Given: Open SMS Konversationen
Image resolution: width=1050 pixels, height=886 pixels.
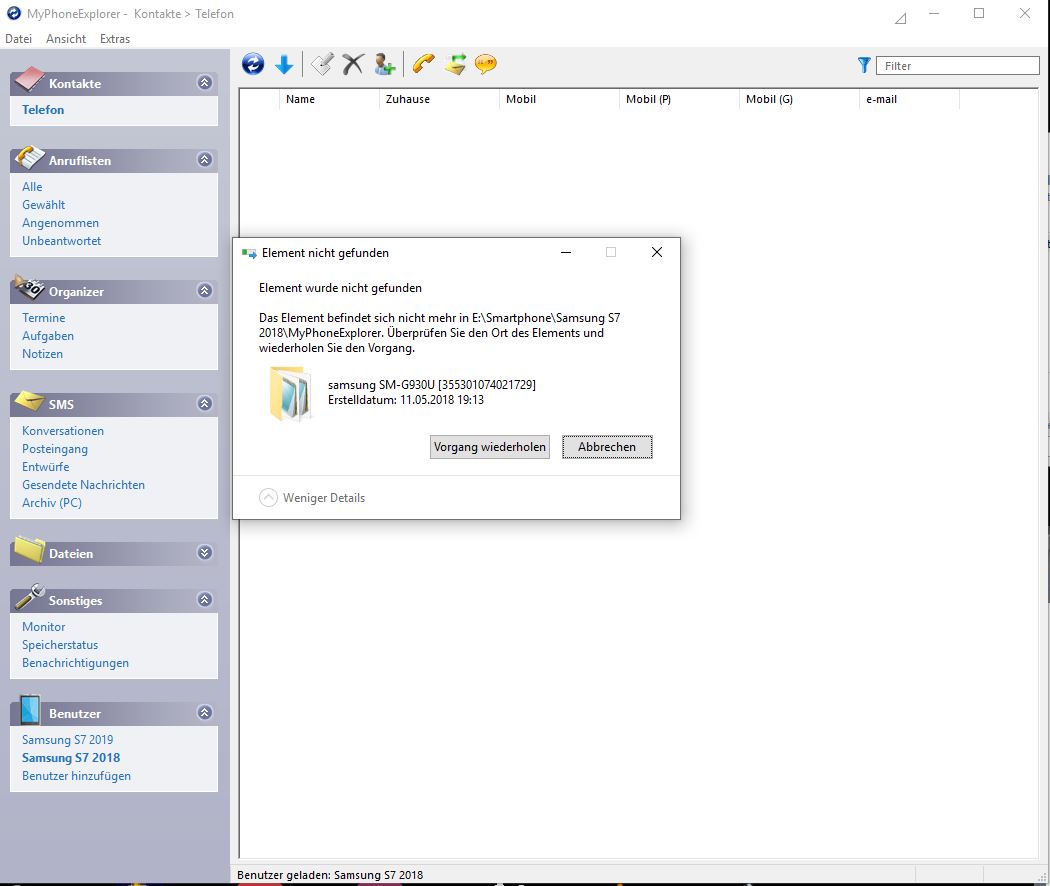Looking at the screenshot, I should 63,431.
